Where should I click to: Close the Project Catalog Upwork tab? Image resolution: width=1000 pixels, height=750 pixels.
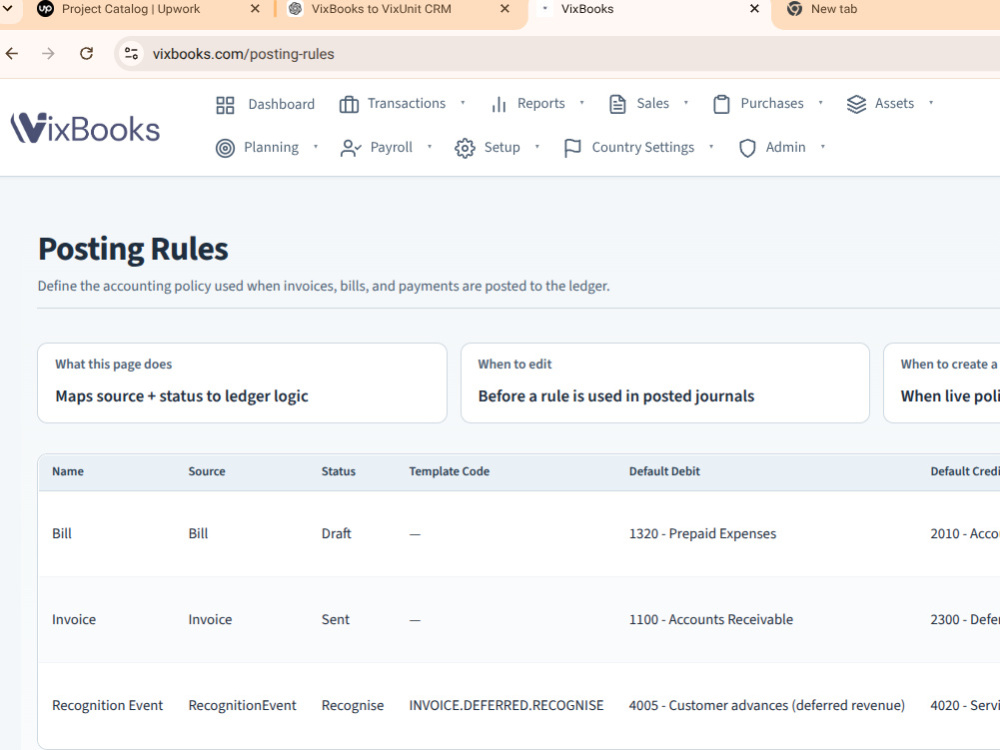(x=255, y=9)
